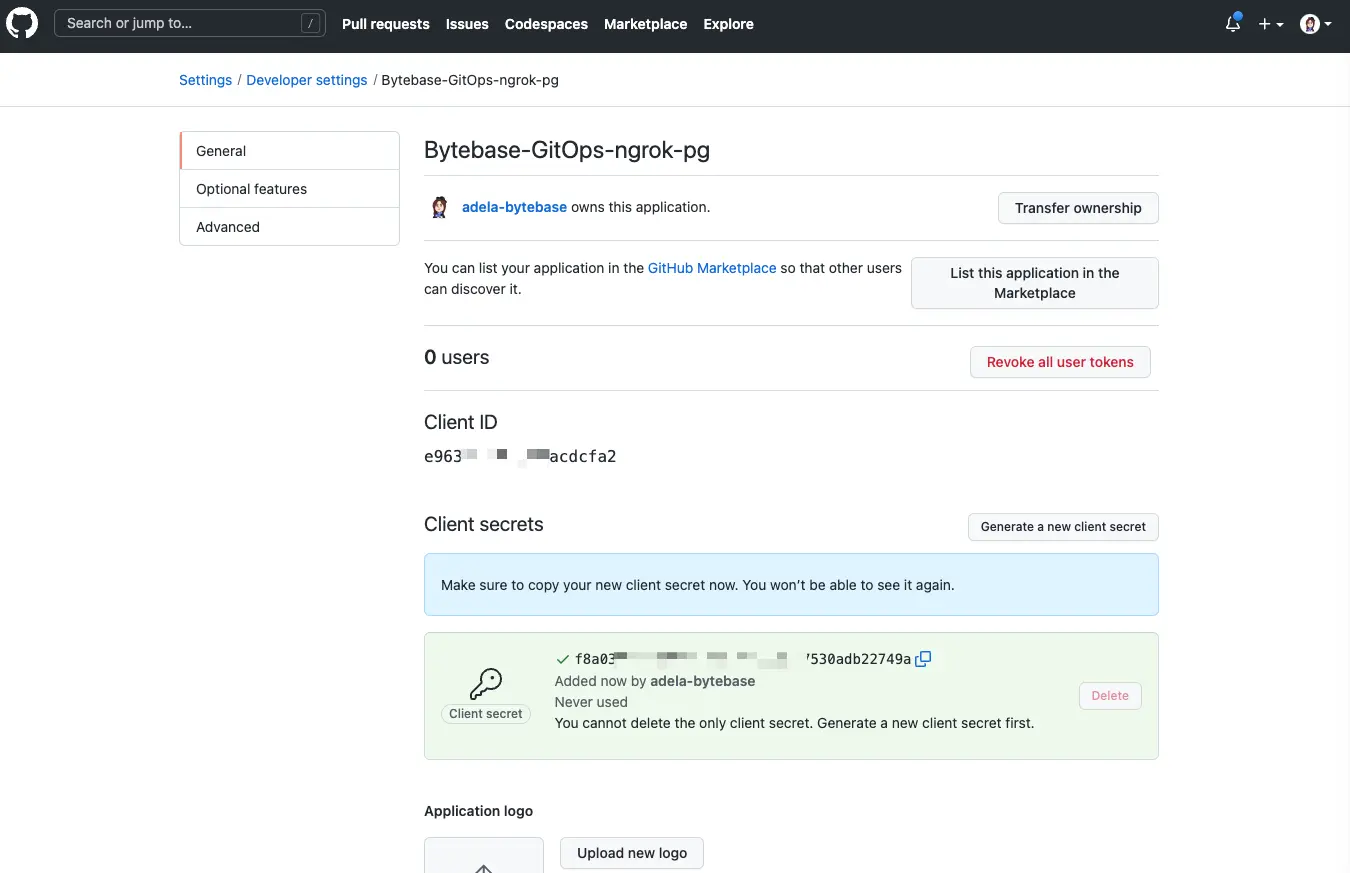Viewport: 1350px width, 873px height.
Task: Switch to the Optional features tab
Action: pyautogui.click(x=251, y=188)
